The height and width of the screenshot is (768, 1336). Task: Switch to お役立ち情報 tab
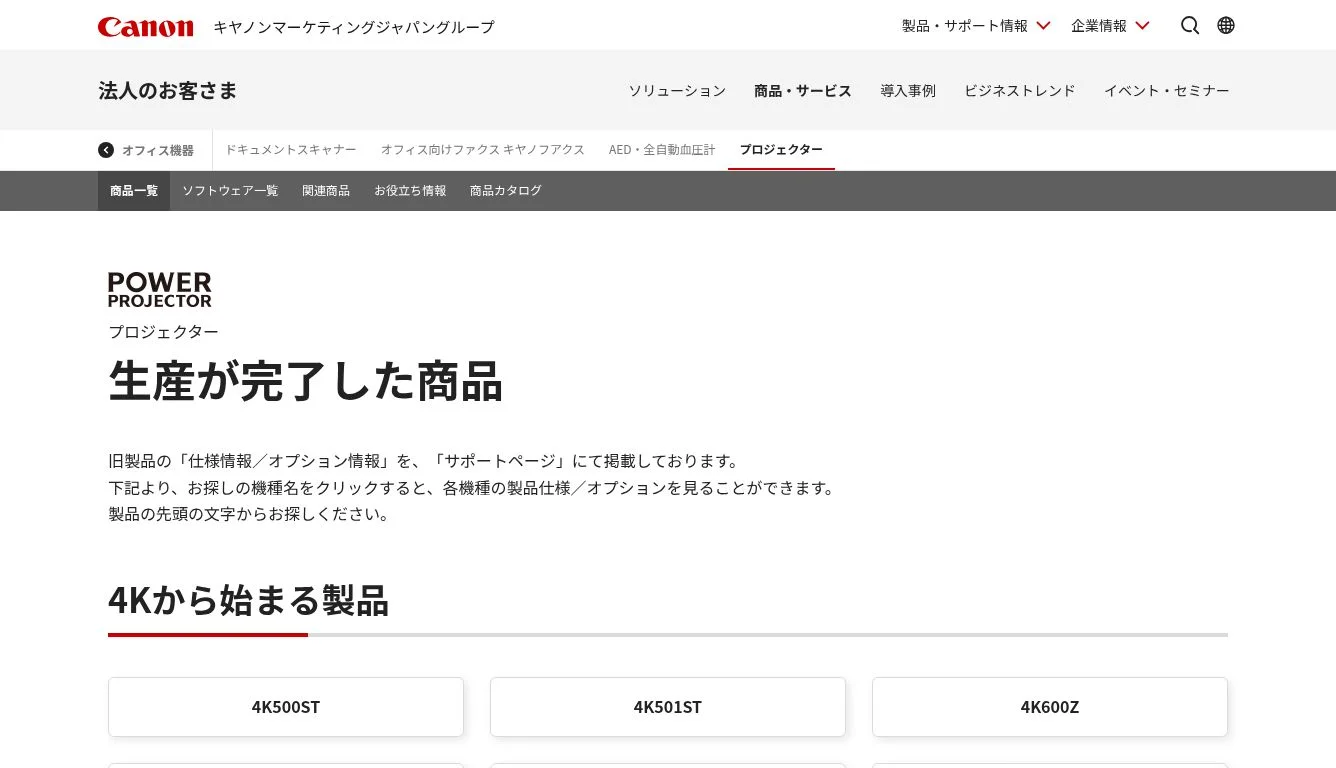[x=410, y=191]
